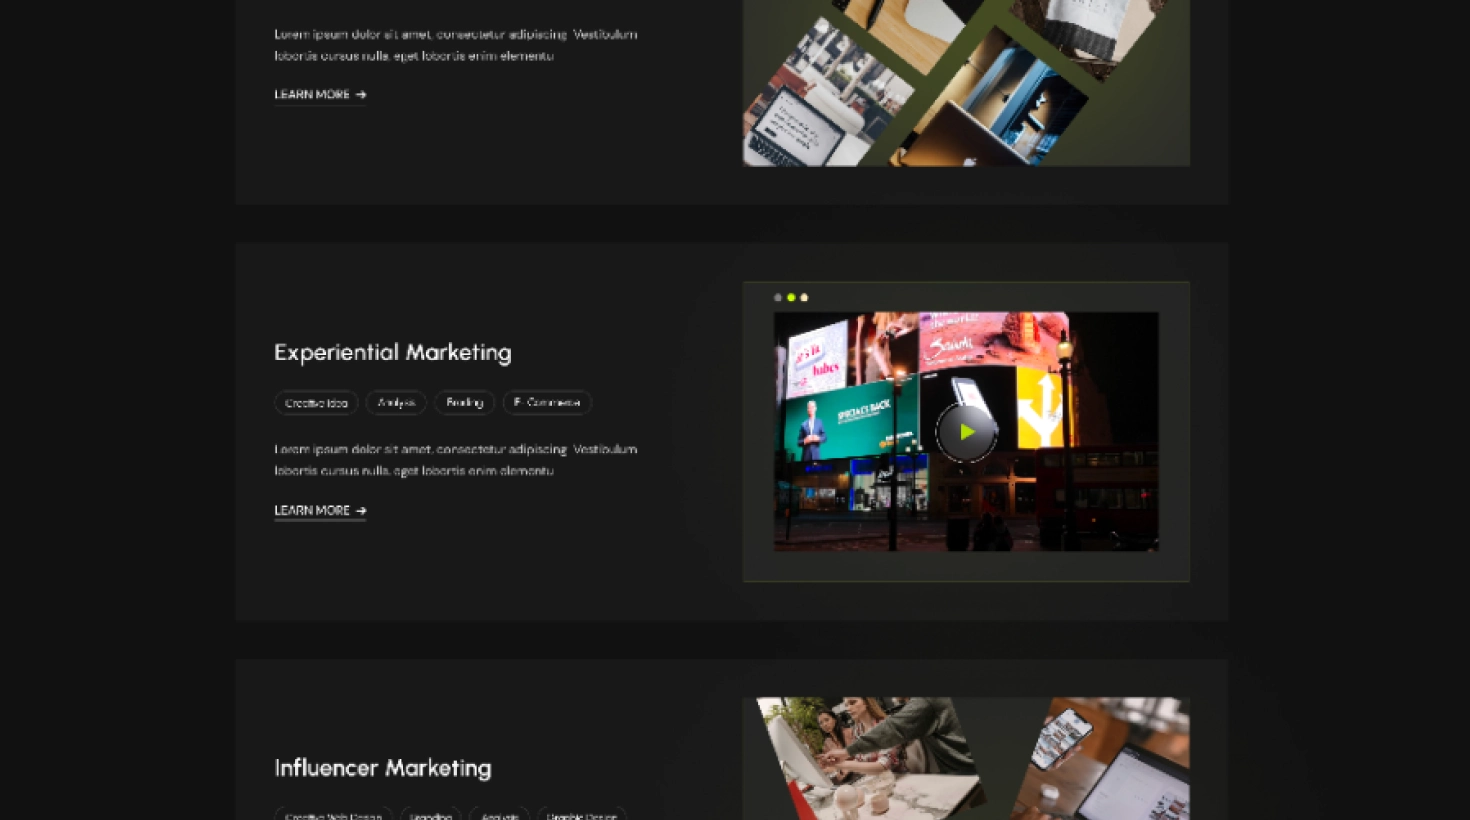Image resolution: width=1470 pixels, height=820 pixels.
Task: Open LEARN MORE under Experiential Marketing
Action: [320, 511]
